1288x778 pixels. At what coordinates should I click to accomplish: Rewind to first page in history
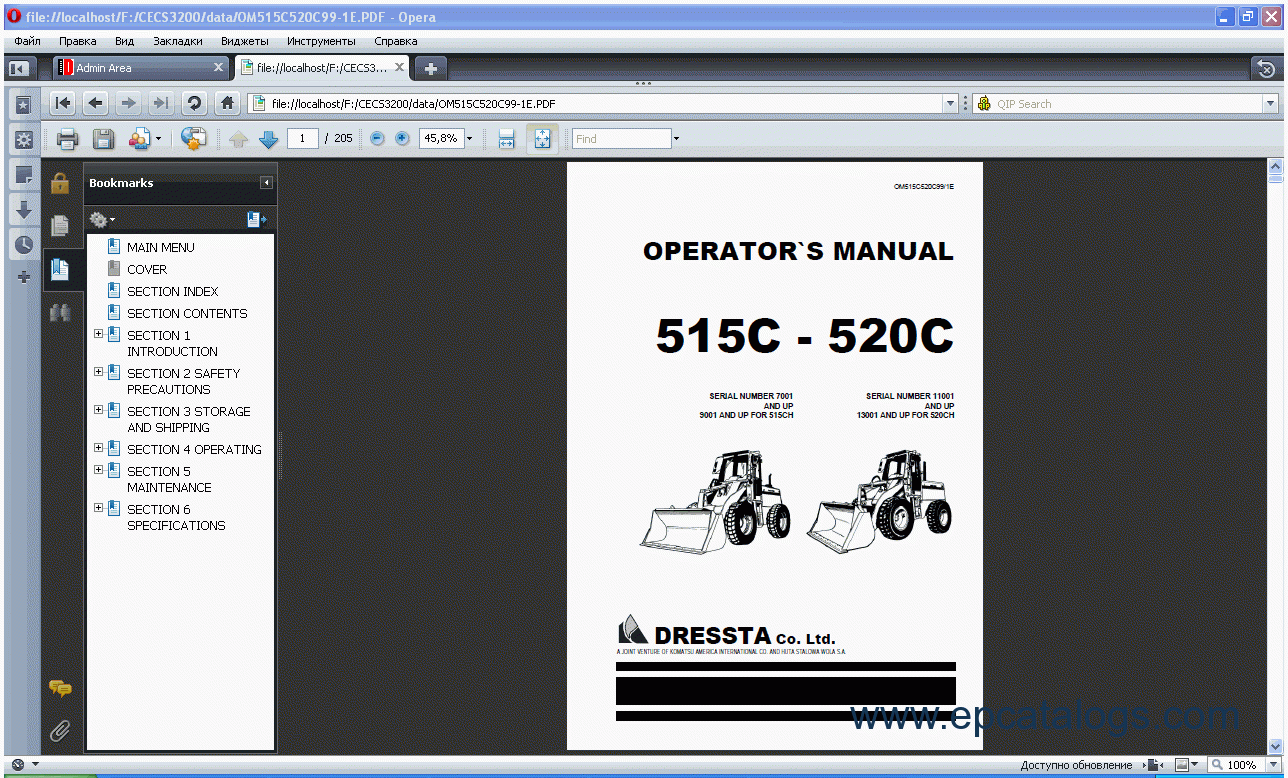click(x=63, y=103)
